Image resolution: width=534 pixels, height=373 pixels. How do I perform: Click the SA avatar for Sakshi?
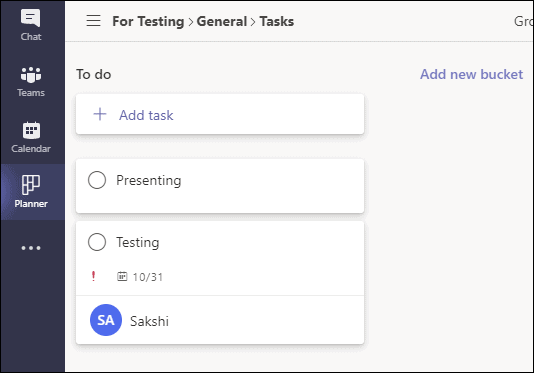106,320
